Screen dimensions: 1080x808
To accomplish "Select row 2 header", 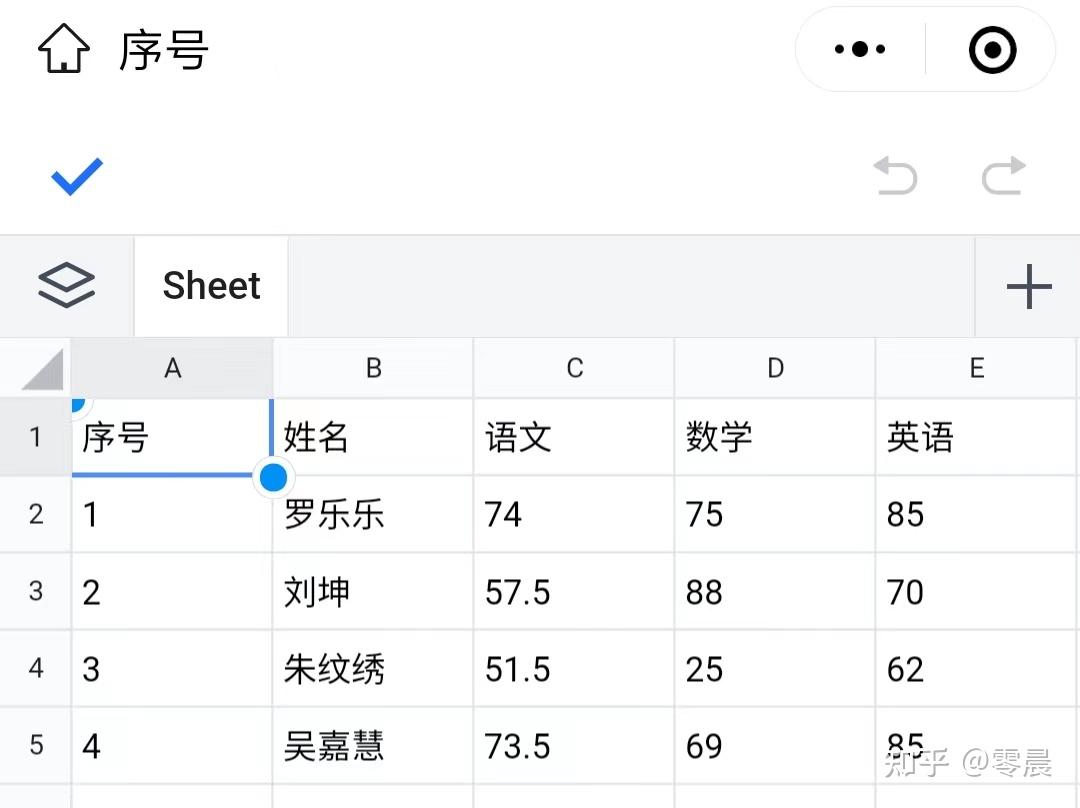I will click(35, 514).
